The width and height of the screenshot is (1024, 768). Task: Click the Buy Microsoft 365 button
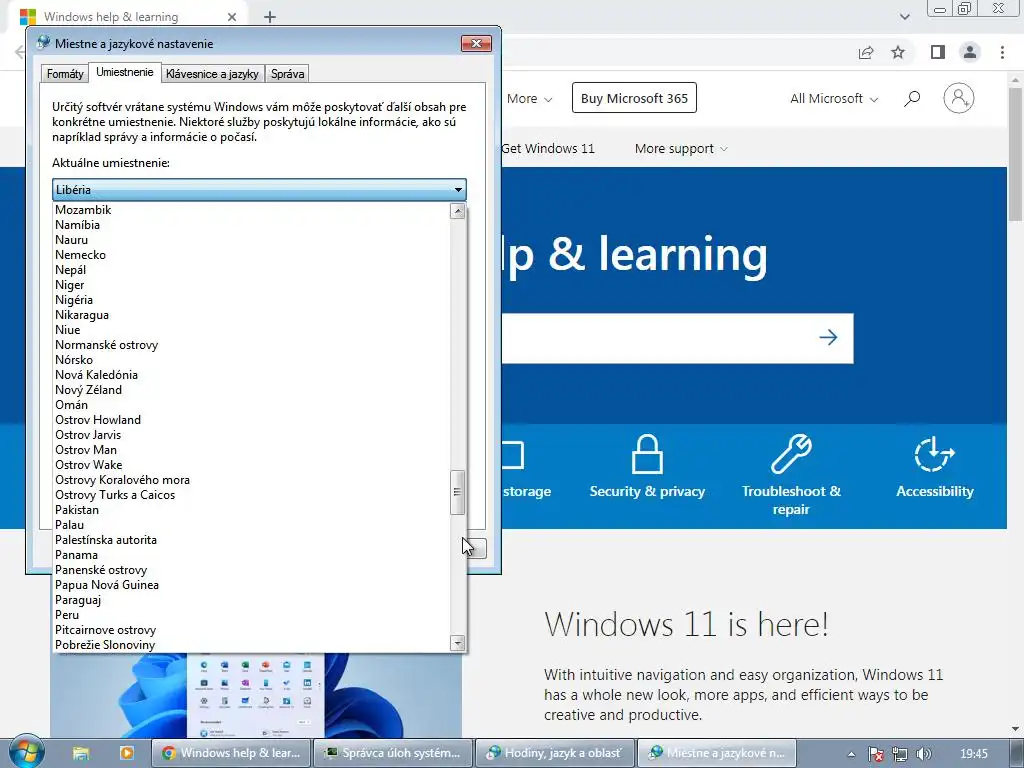pyautogui.click(x=634, y=98)
